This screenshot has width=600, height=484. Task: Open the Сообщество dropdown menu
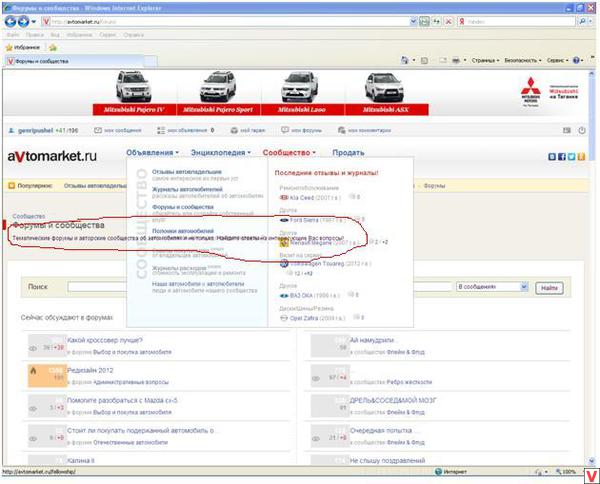pos(289,153)
